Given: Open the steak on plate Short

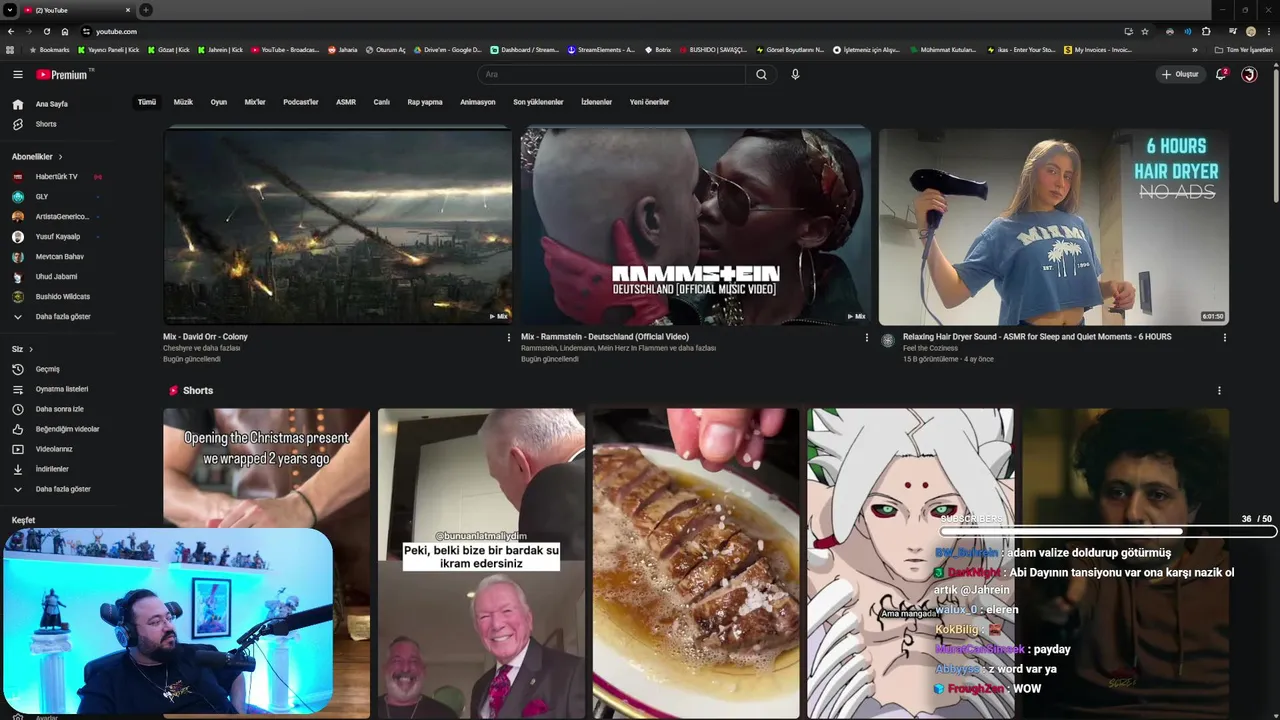Looking at the screenshot, I should (x=696, y=563).
